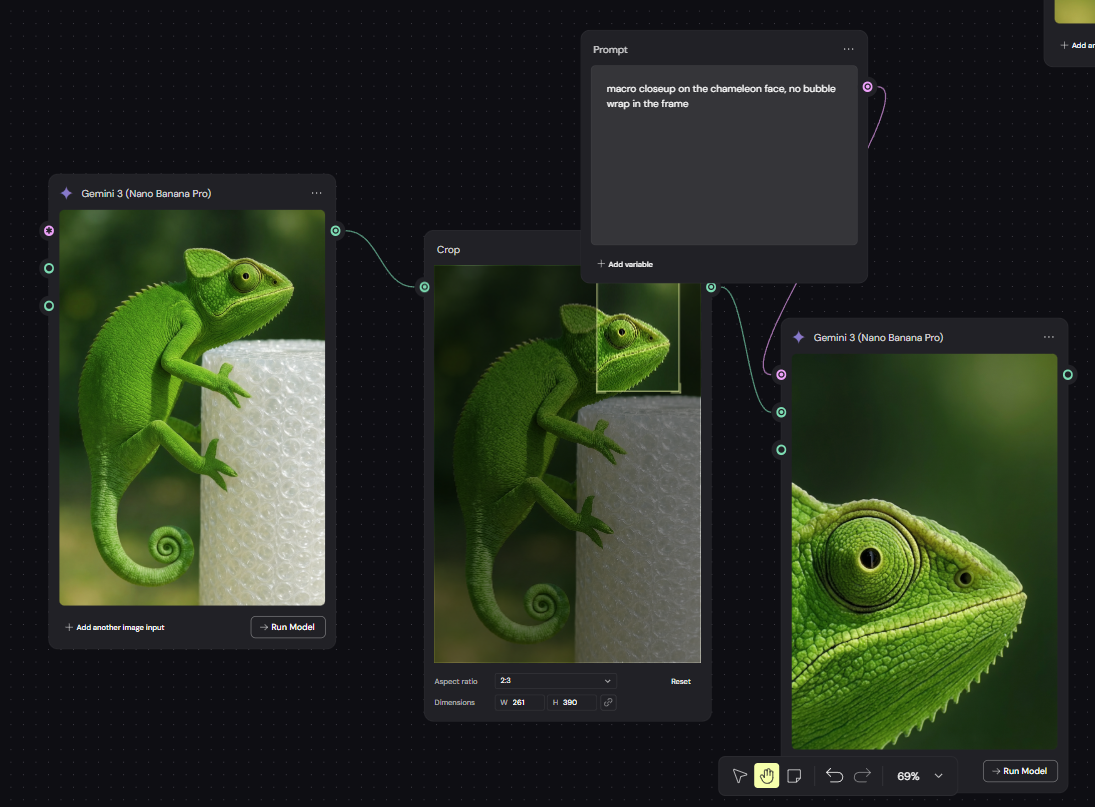Screen dimensions: 1095x807
Task: Click the left Gemini node's middle green input port
Action: point(49,268)
